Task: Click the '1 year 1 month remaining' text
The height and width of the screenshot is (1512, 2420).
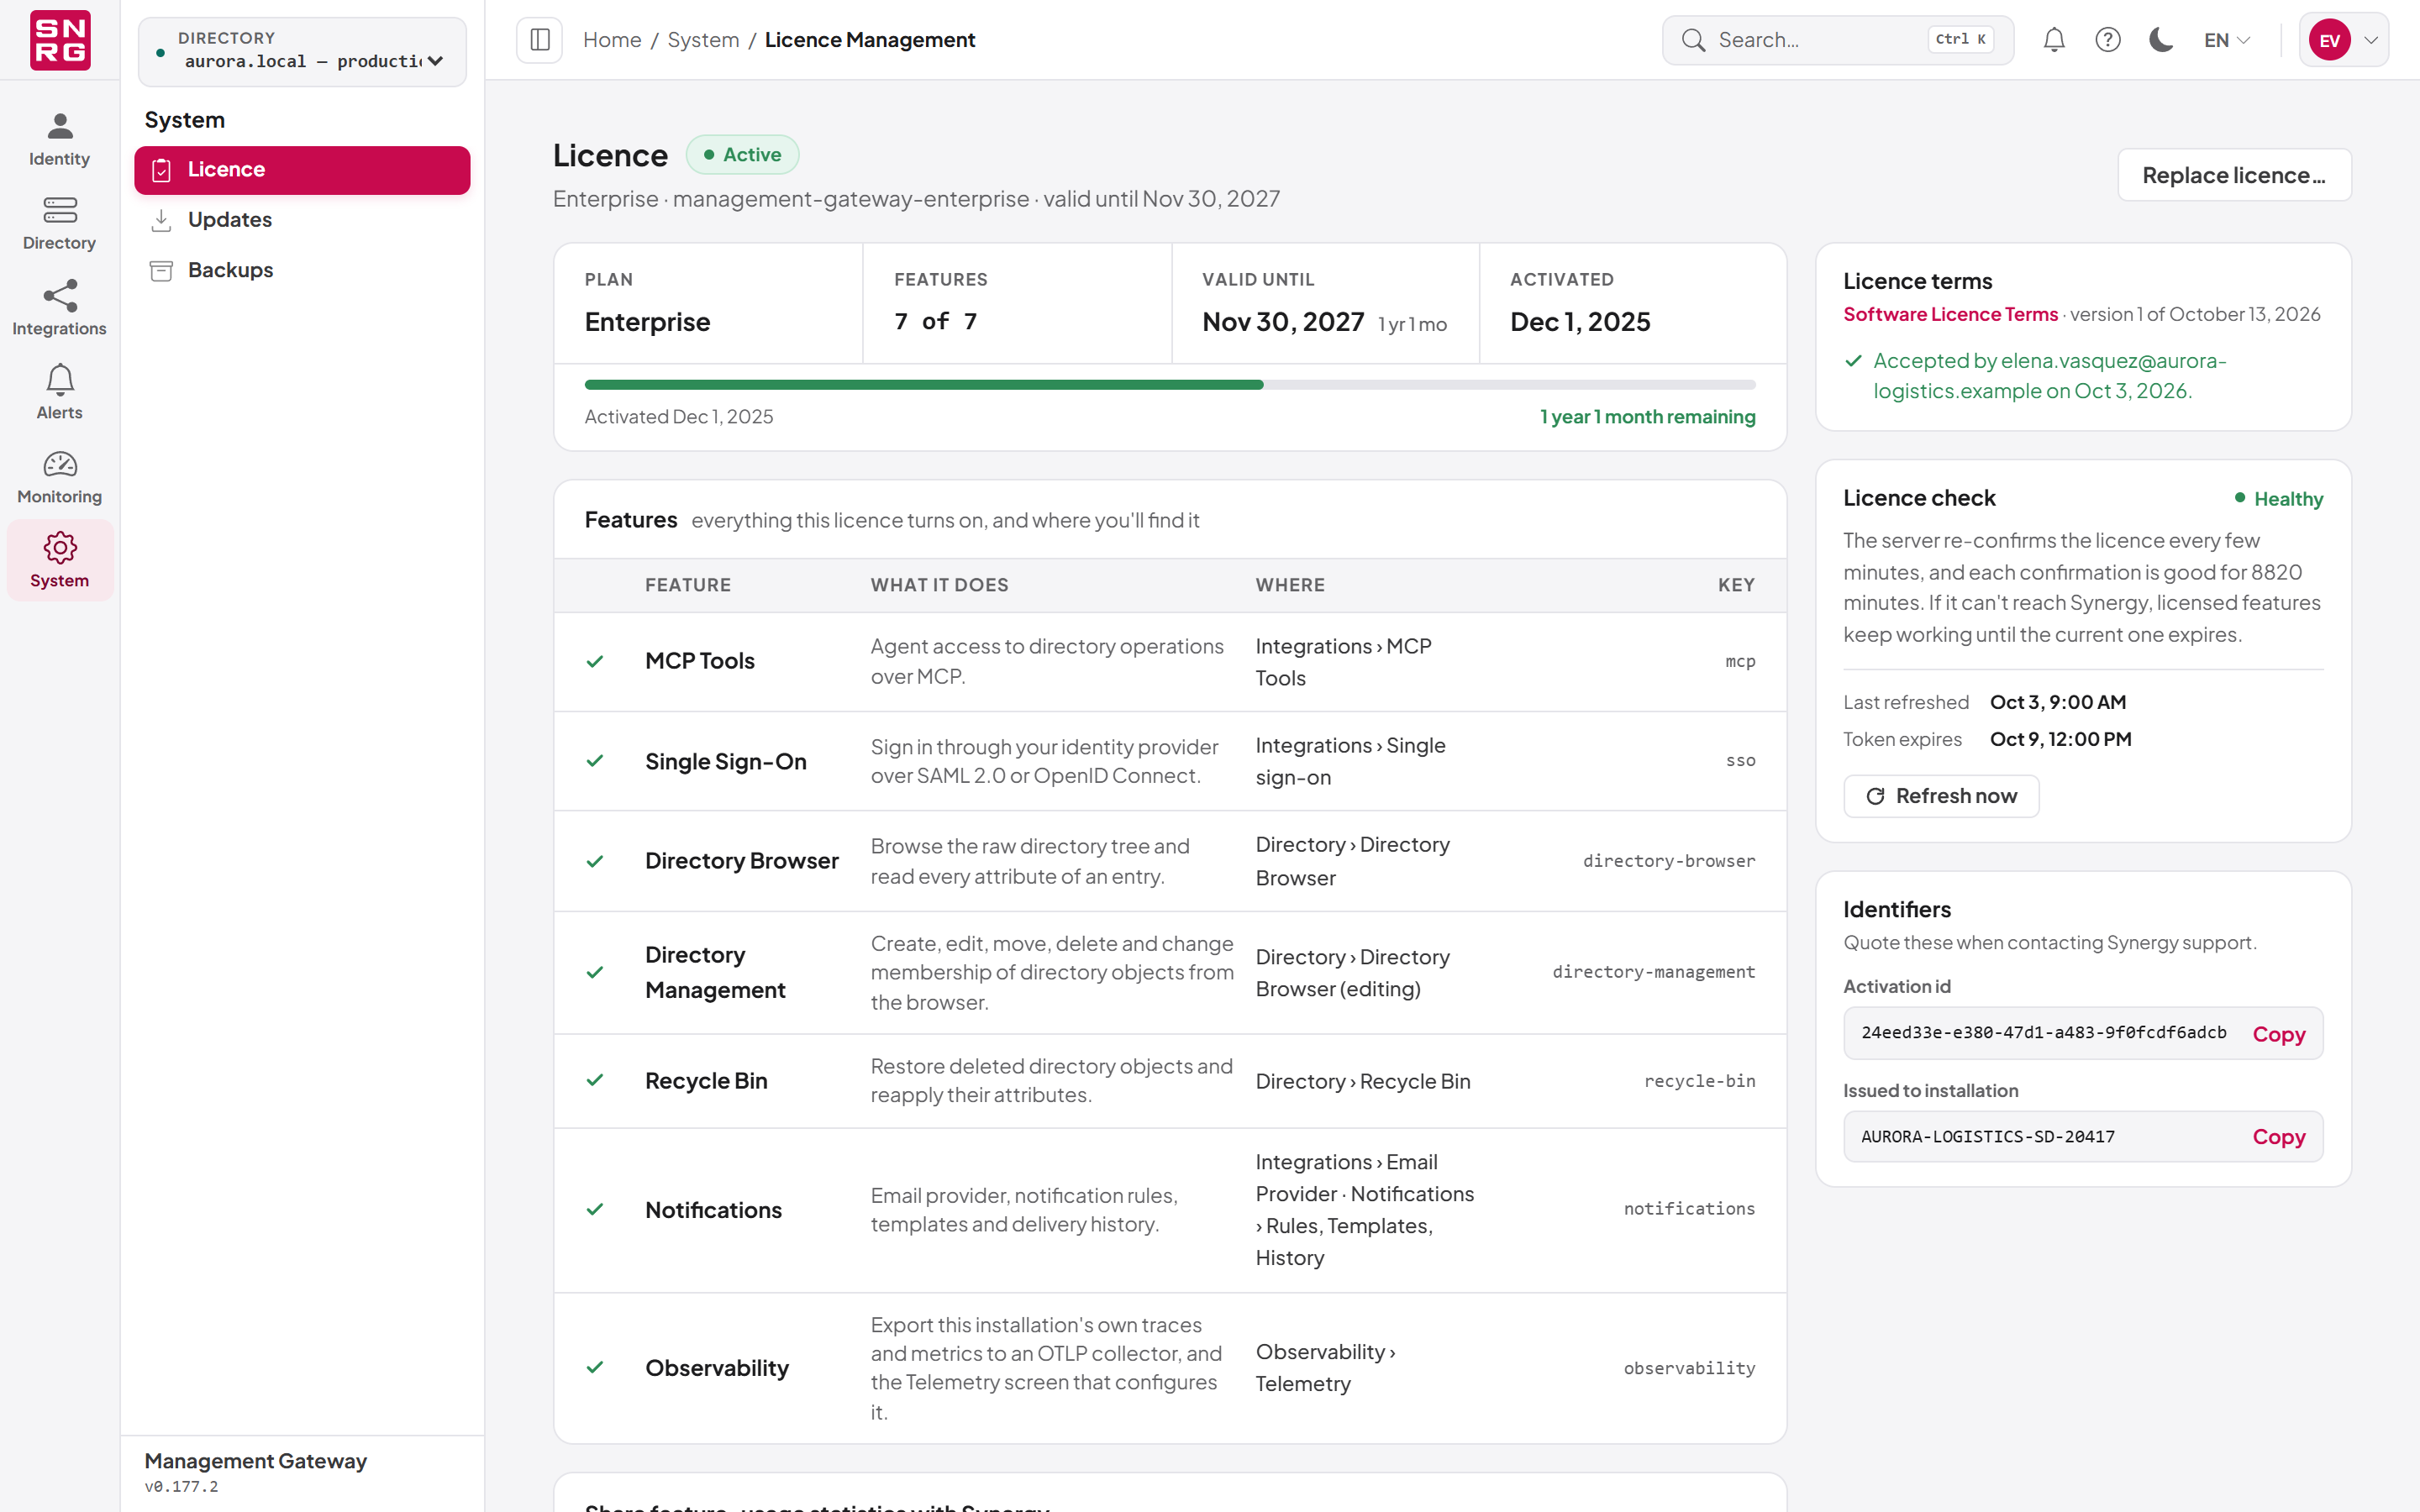Action: 1647,417
